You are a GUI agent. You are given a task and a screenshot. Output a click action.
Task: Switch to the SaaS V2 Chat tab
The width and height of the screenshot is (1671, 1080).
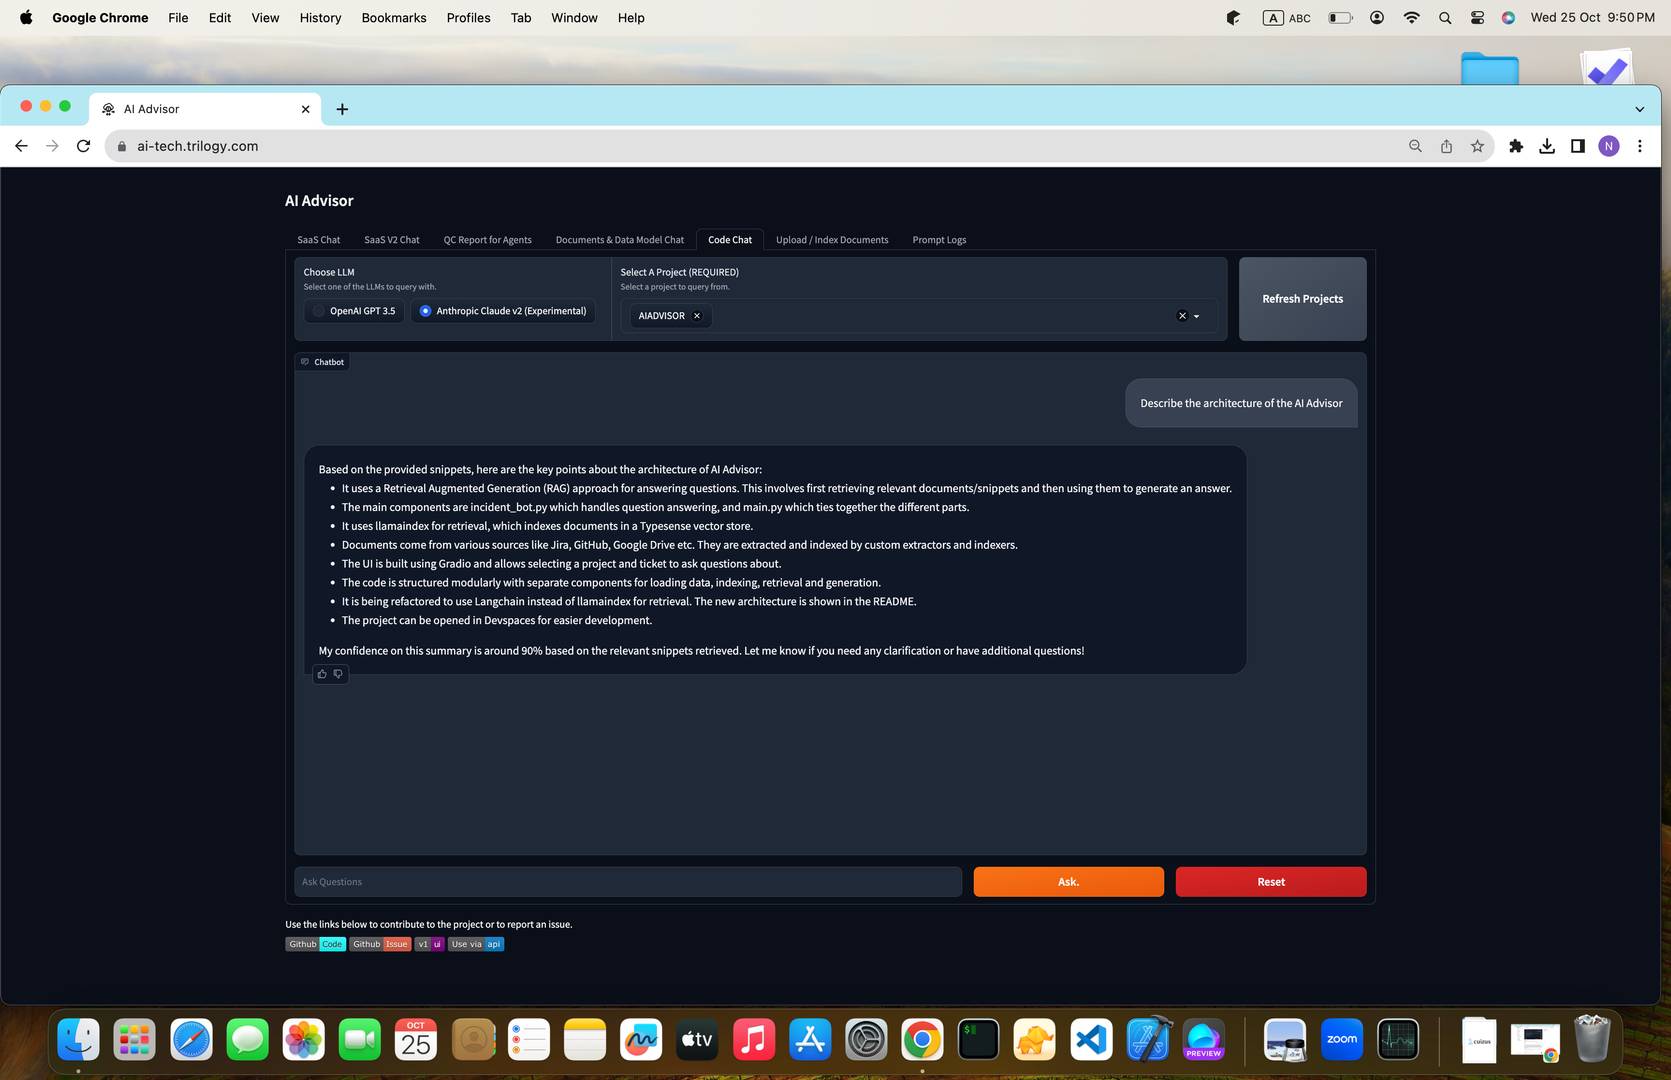click(391, 239)
